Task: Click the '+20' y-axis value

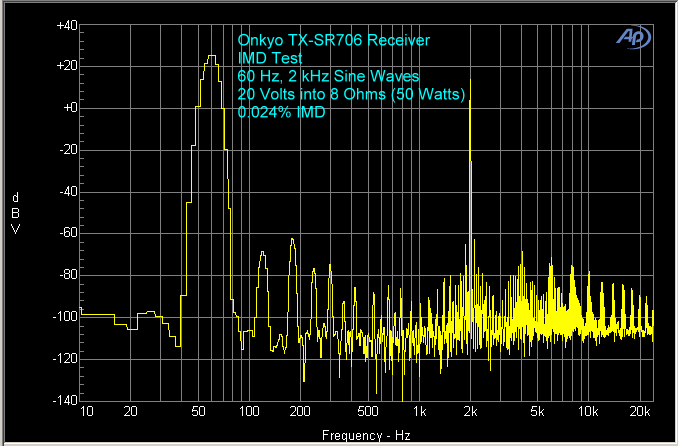Action: coord(67,66)
